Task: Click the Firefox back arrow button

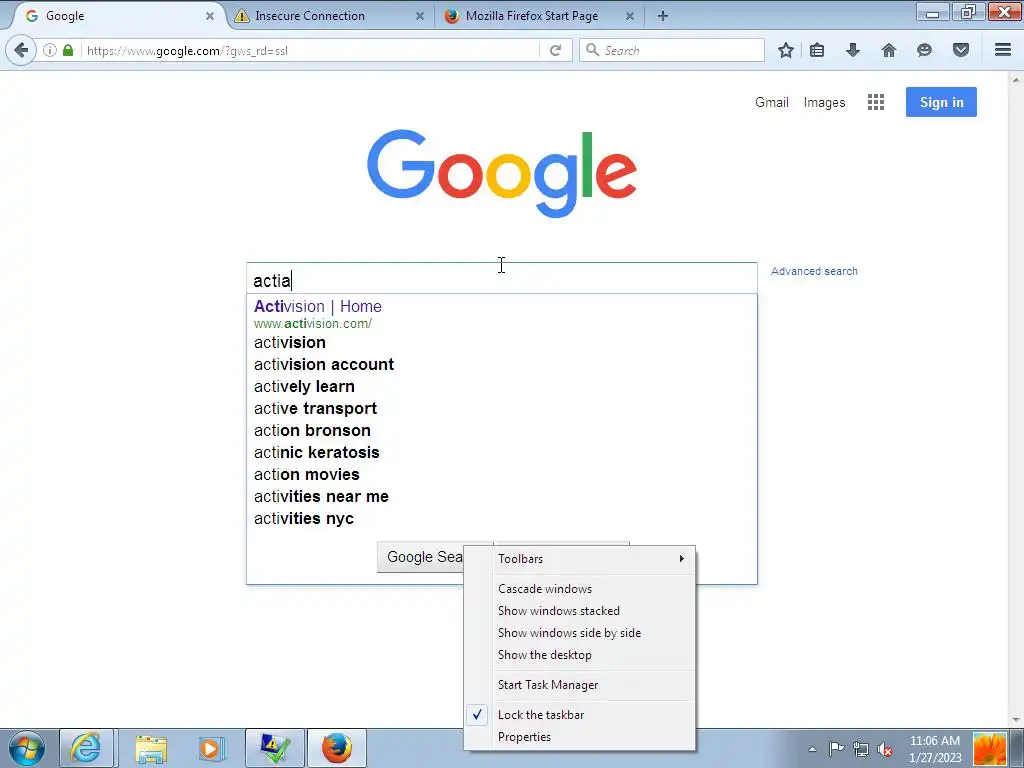Action: [21, 50]
